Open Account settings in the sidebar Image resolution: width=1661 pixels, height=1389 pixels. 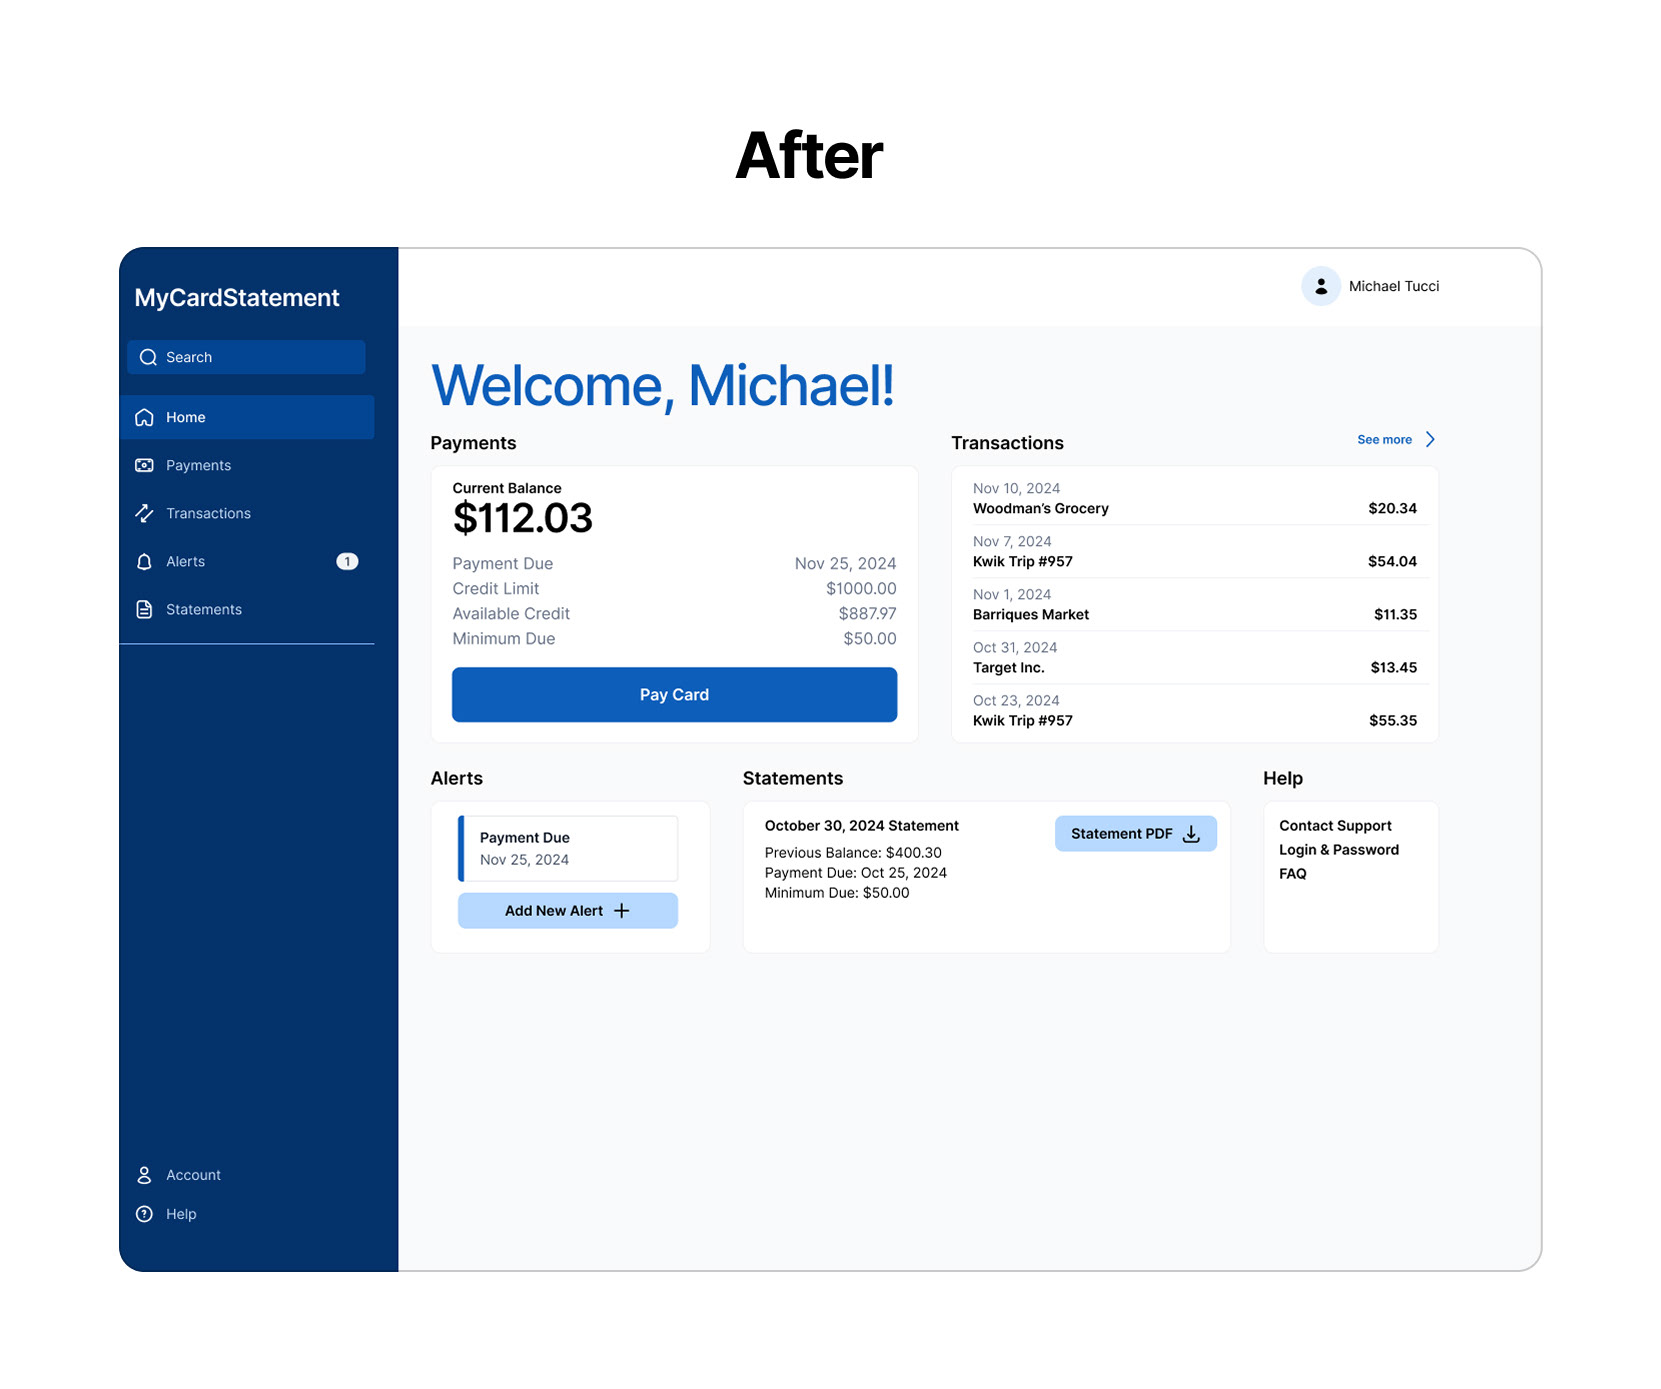tap(178, 1175)
